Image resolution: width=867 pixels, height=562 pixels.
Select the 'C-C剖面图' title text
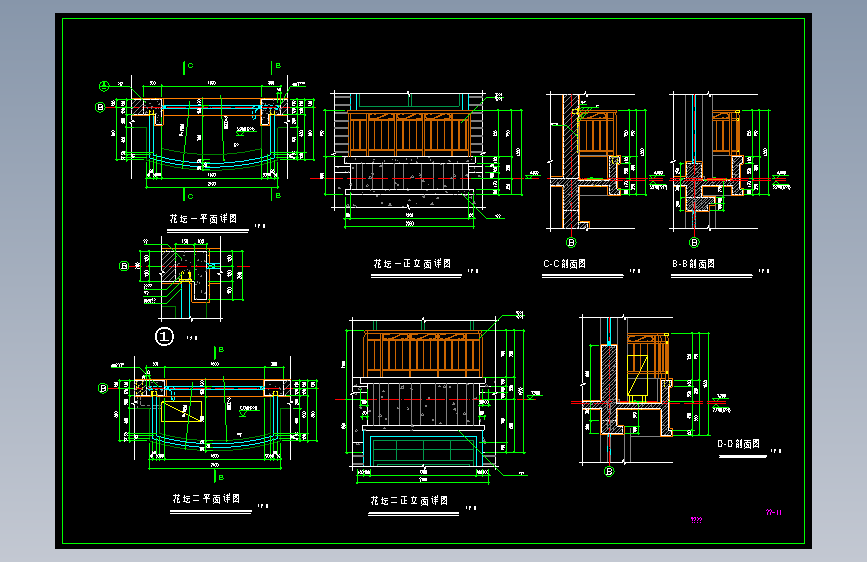pyautogui.click(x=564, y=264)
